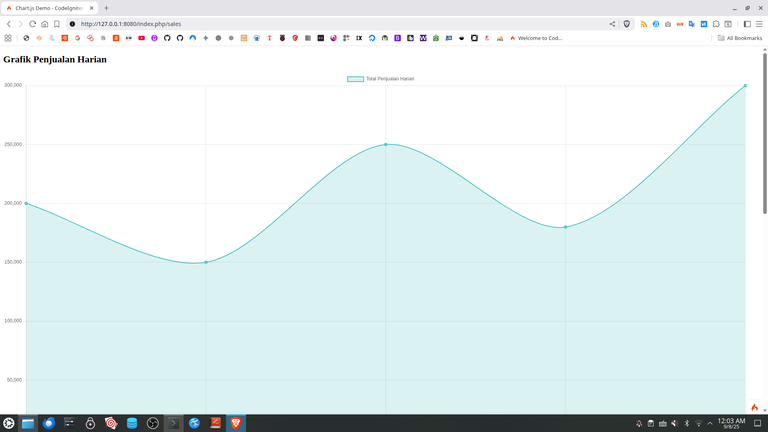Go to the browser home page
The image size is (768, 432).
44,24
